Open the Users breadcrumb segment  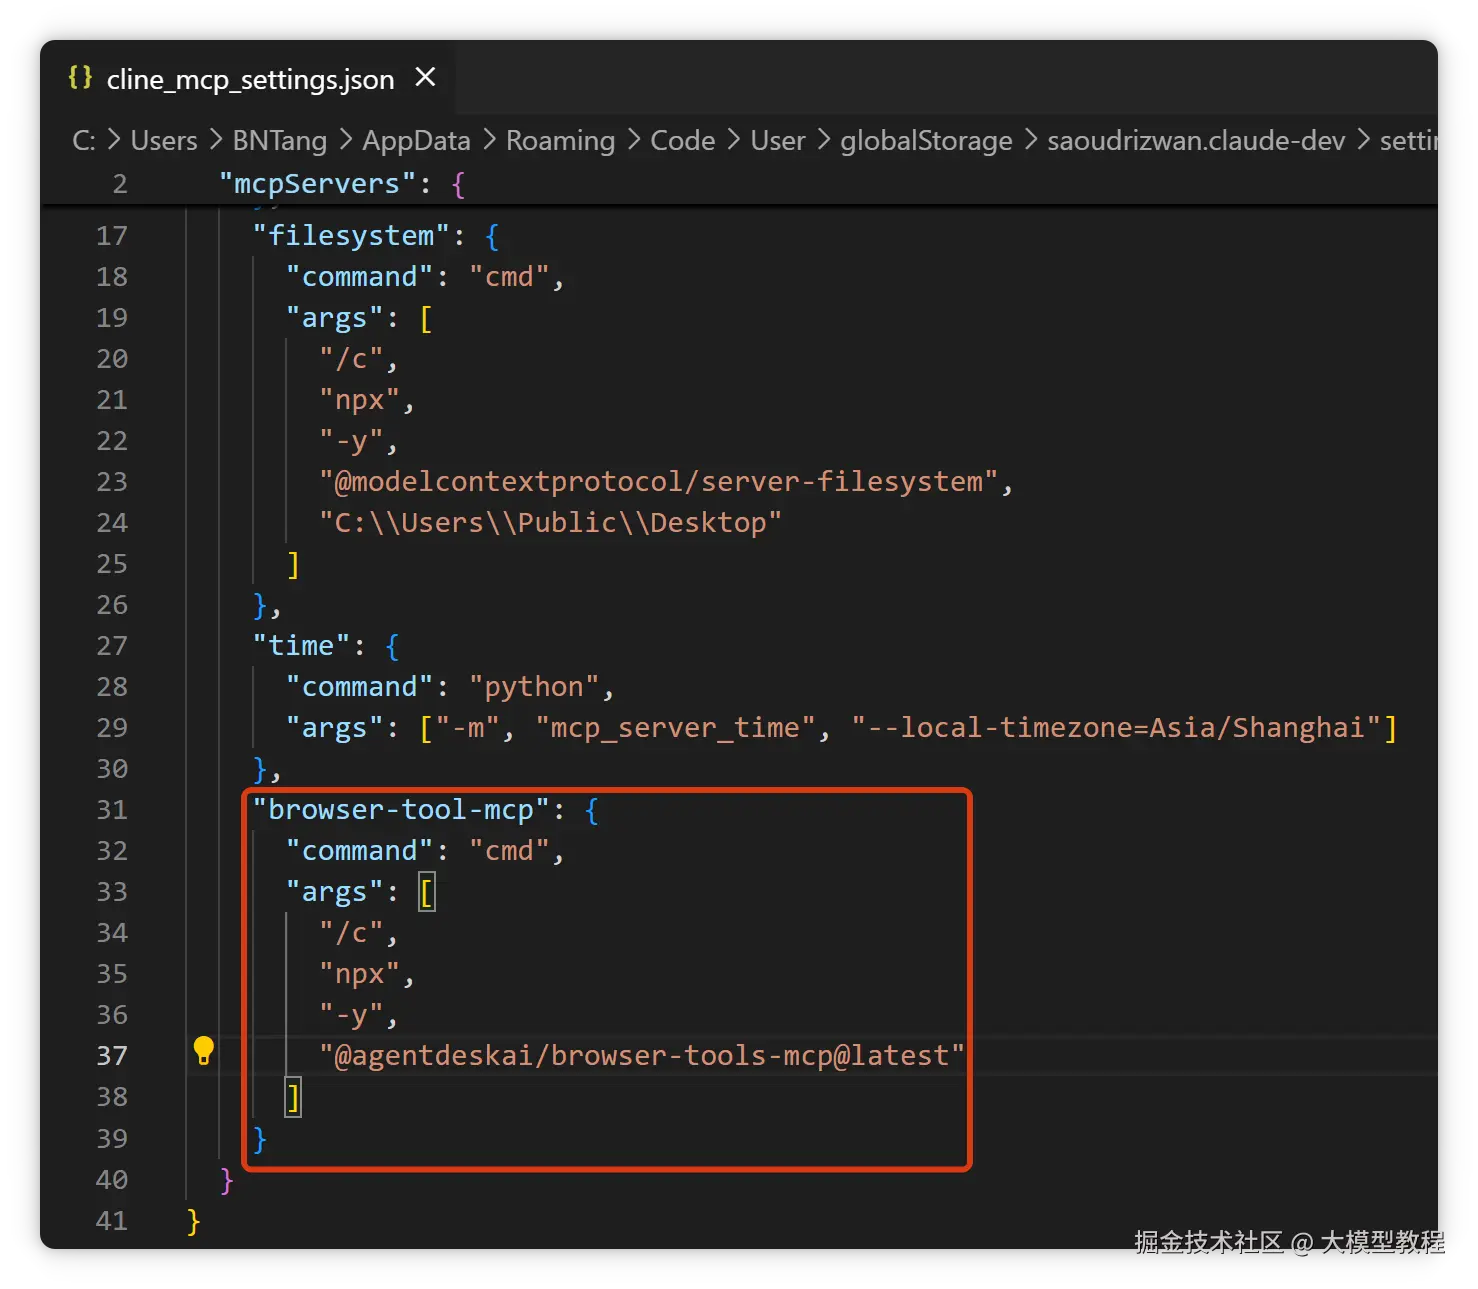point(164,141)
